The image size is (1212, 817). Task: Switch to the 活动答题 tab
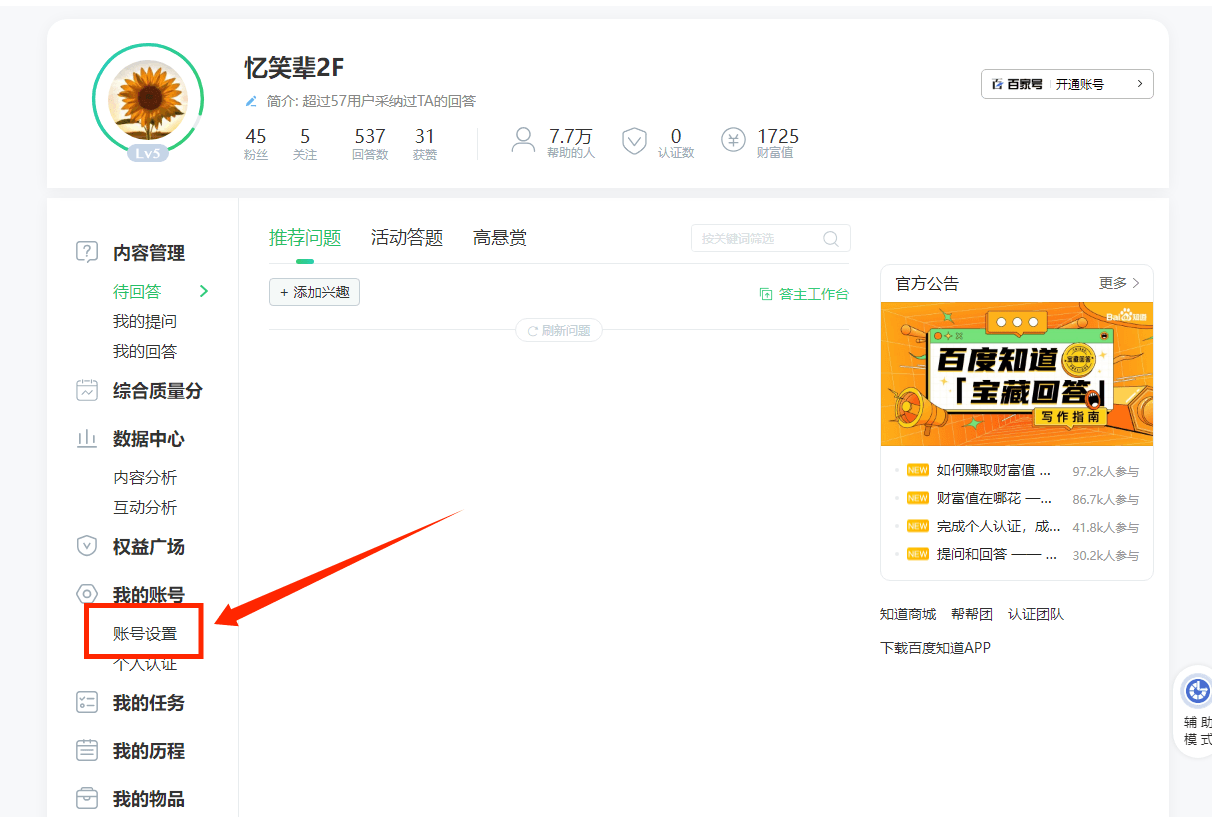407,238
